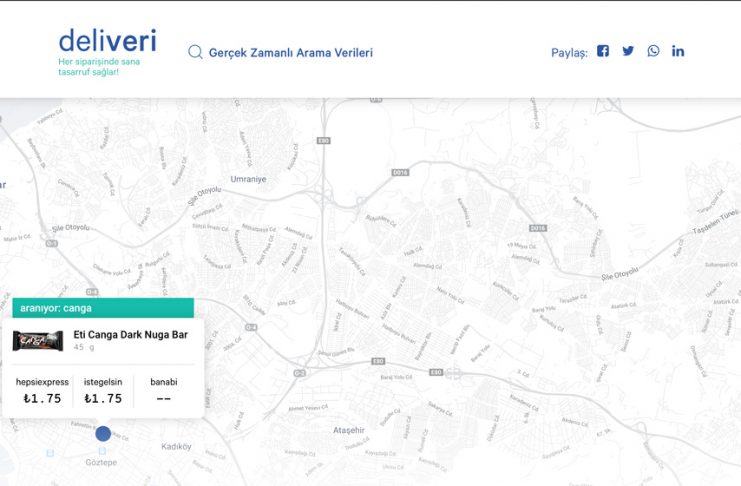Share via WhatsApp icon
This screenshot has height=486, width=741.
click(653, 51)
